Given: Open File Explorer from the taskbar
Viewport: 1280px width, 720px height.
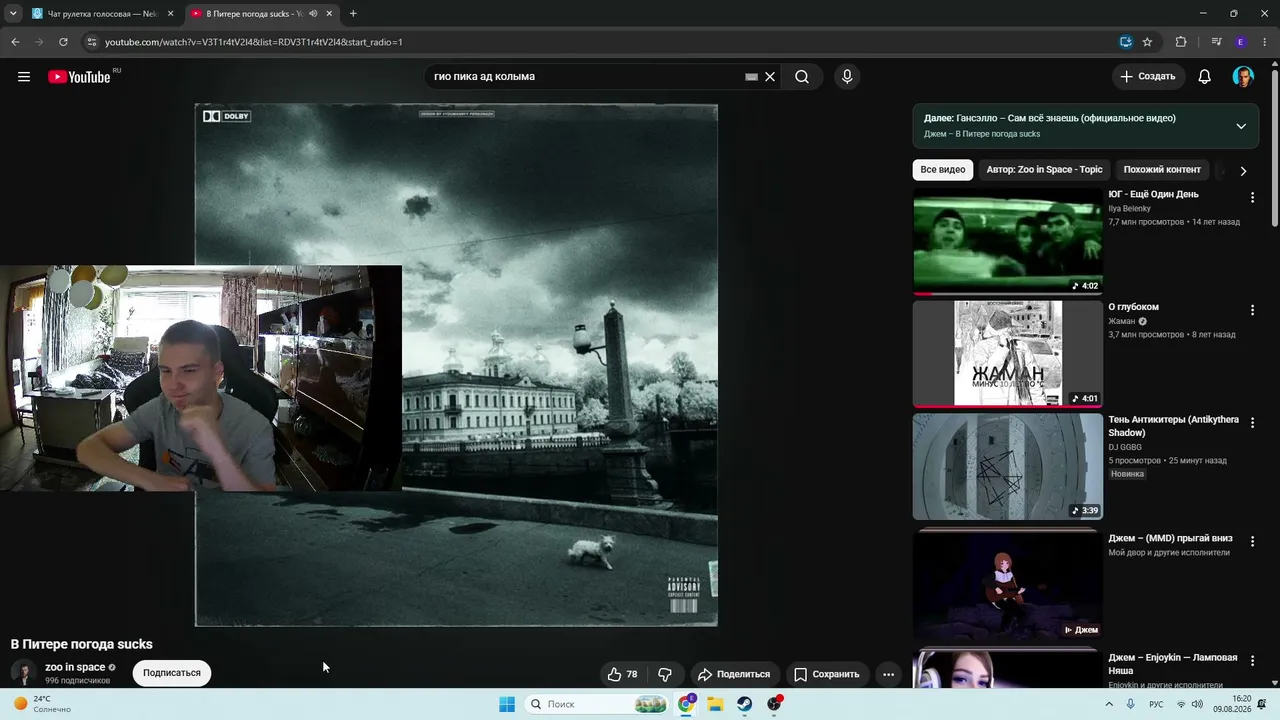Looking at the screenshot, I should coord(716,704).
